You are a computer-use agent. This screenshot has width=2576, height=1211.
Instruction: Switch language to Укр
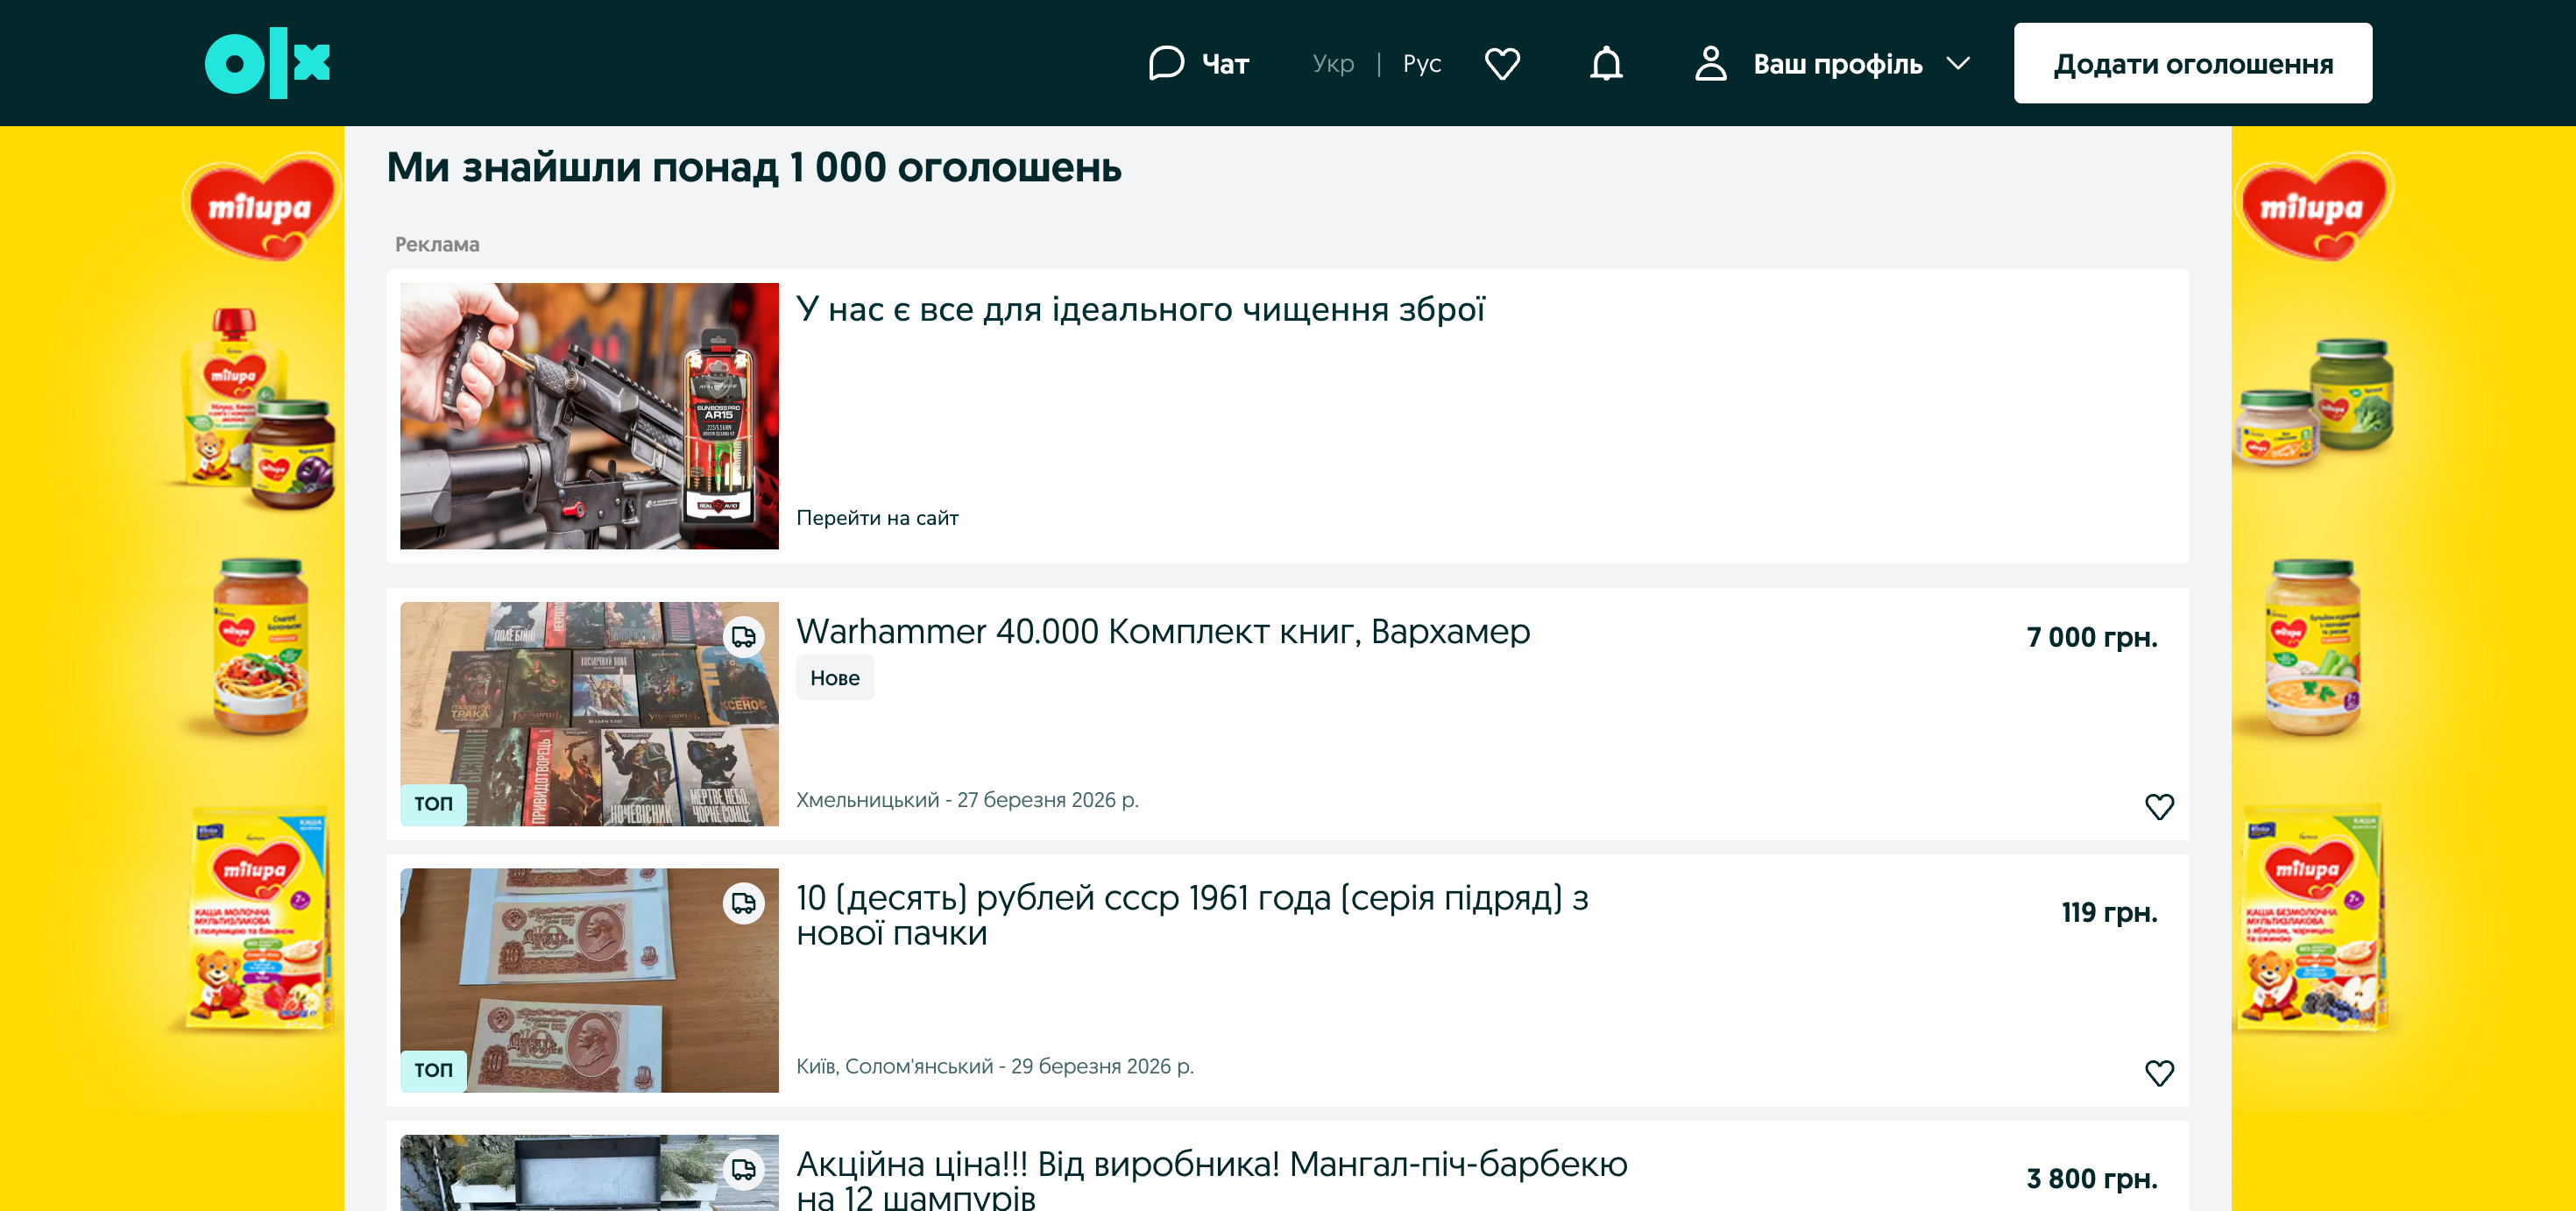pos(1332,63)
